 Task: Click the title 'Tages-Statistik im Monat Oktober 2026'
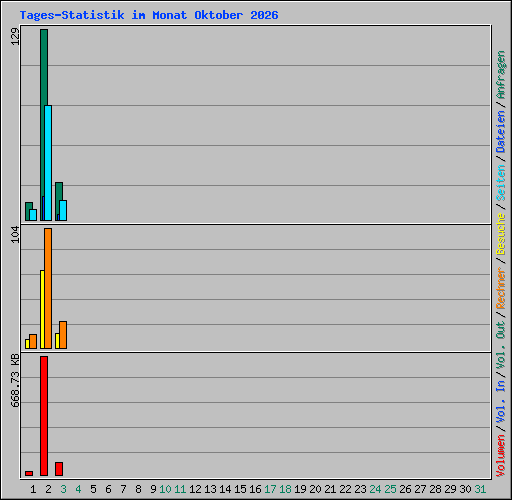tap(149, 15)
